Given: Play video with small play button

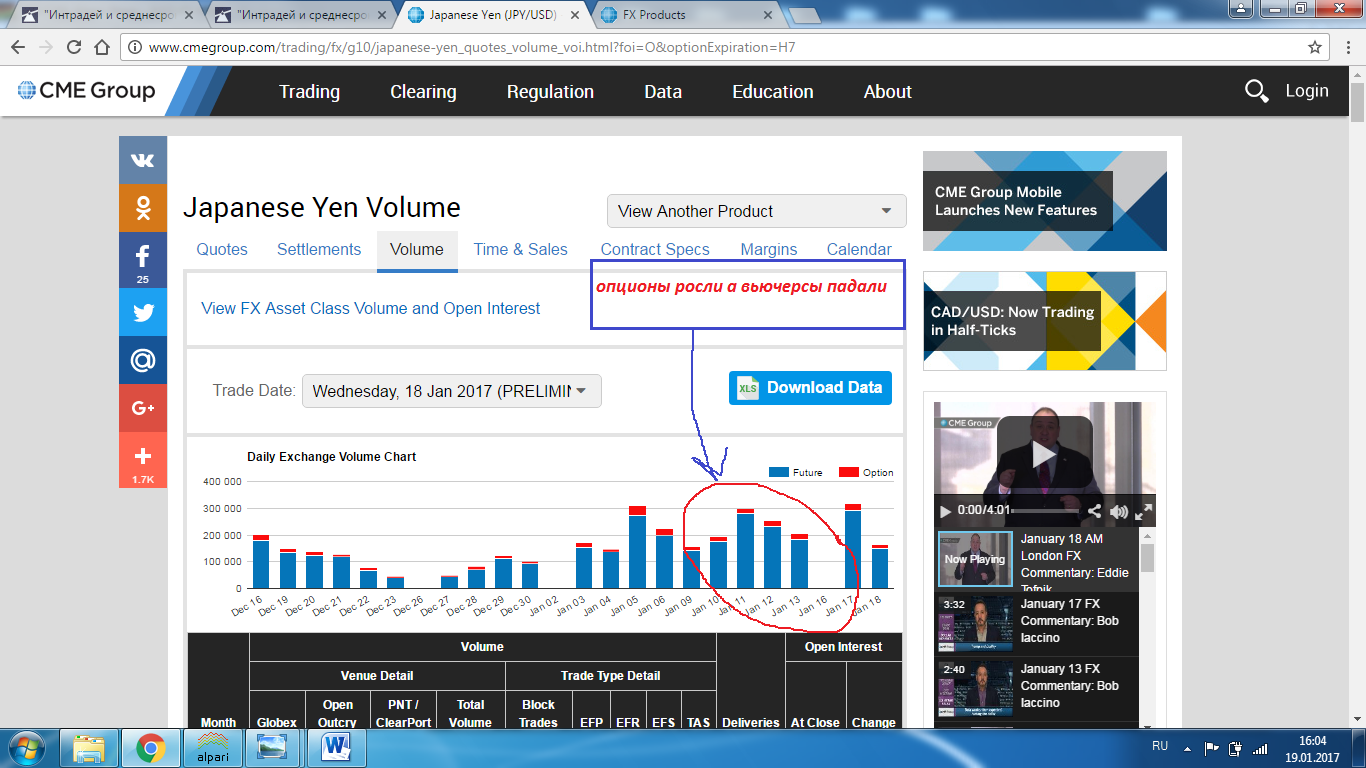Looking at the screenshot, I should point(945,512).
